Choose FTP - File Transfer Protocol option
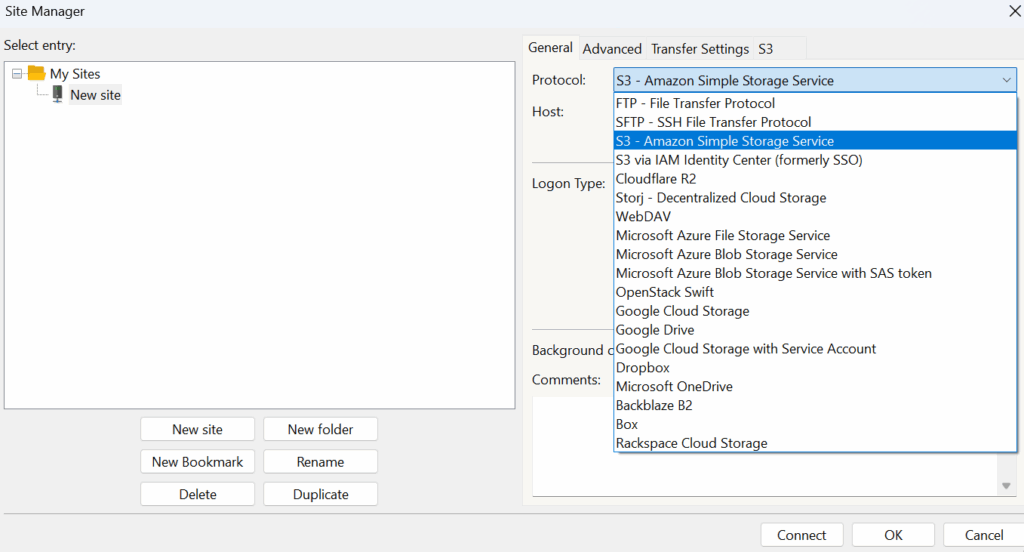1024x552 pixels. (695, 103)
